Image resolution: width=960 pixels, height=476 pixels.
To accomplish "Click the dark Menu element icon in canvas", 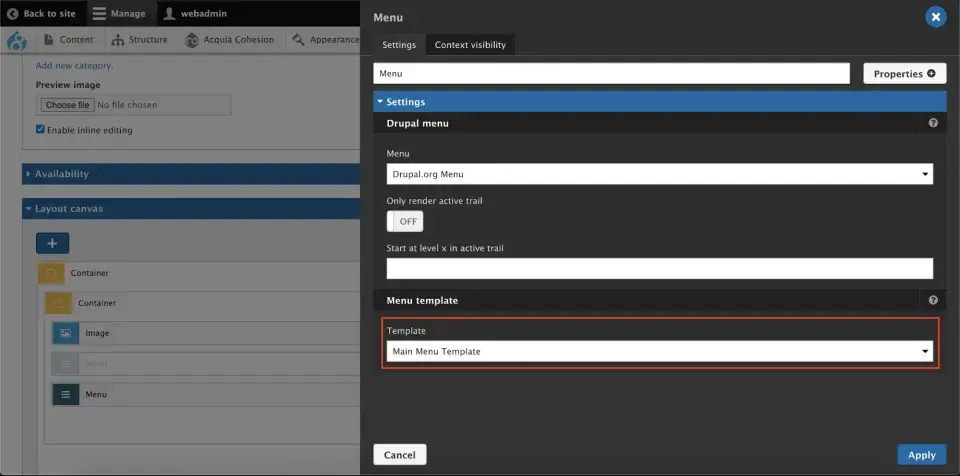I will pyautogui.click(x=66, y=395).
